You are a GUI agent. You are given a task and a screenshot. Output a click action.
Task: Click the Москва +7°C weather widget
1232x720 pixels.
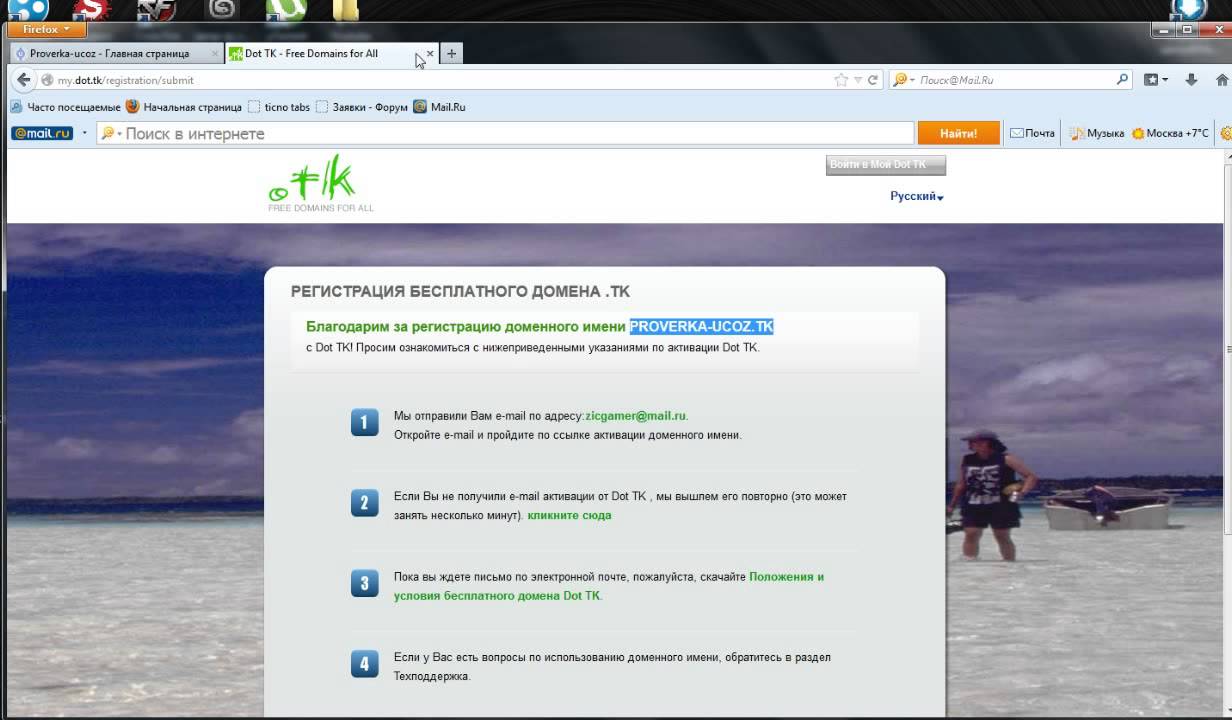(1169, 133)
